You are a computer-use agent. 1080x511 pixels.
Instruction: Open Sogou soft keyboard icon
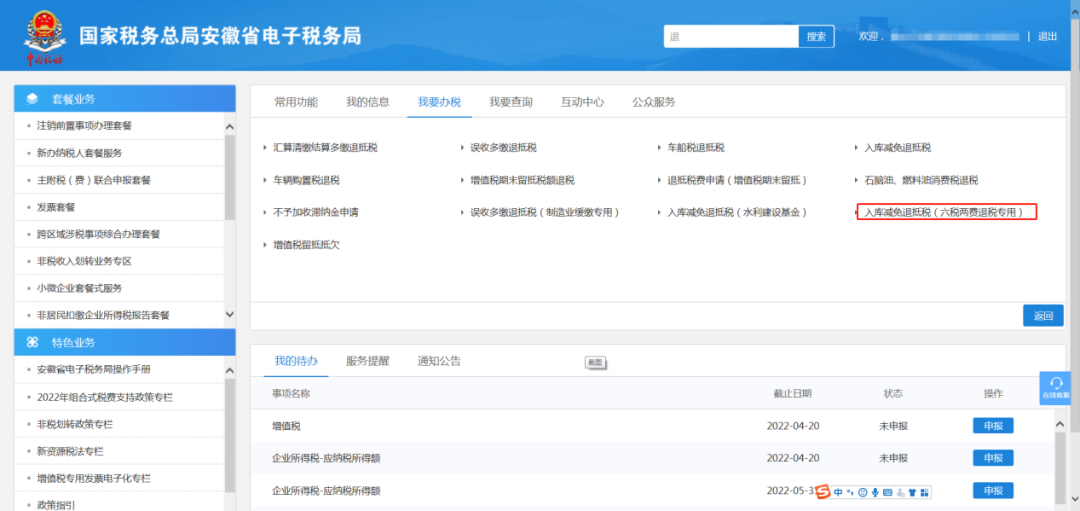click(888, 492)
